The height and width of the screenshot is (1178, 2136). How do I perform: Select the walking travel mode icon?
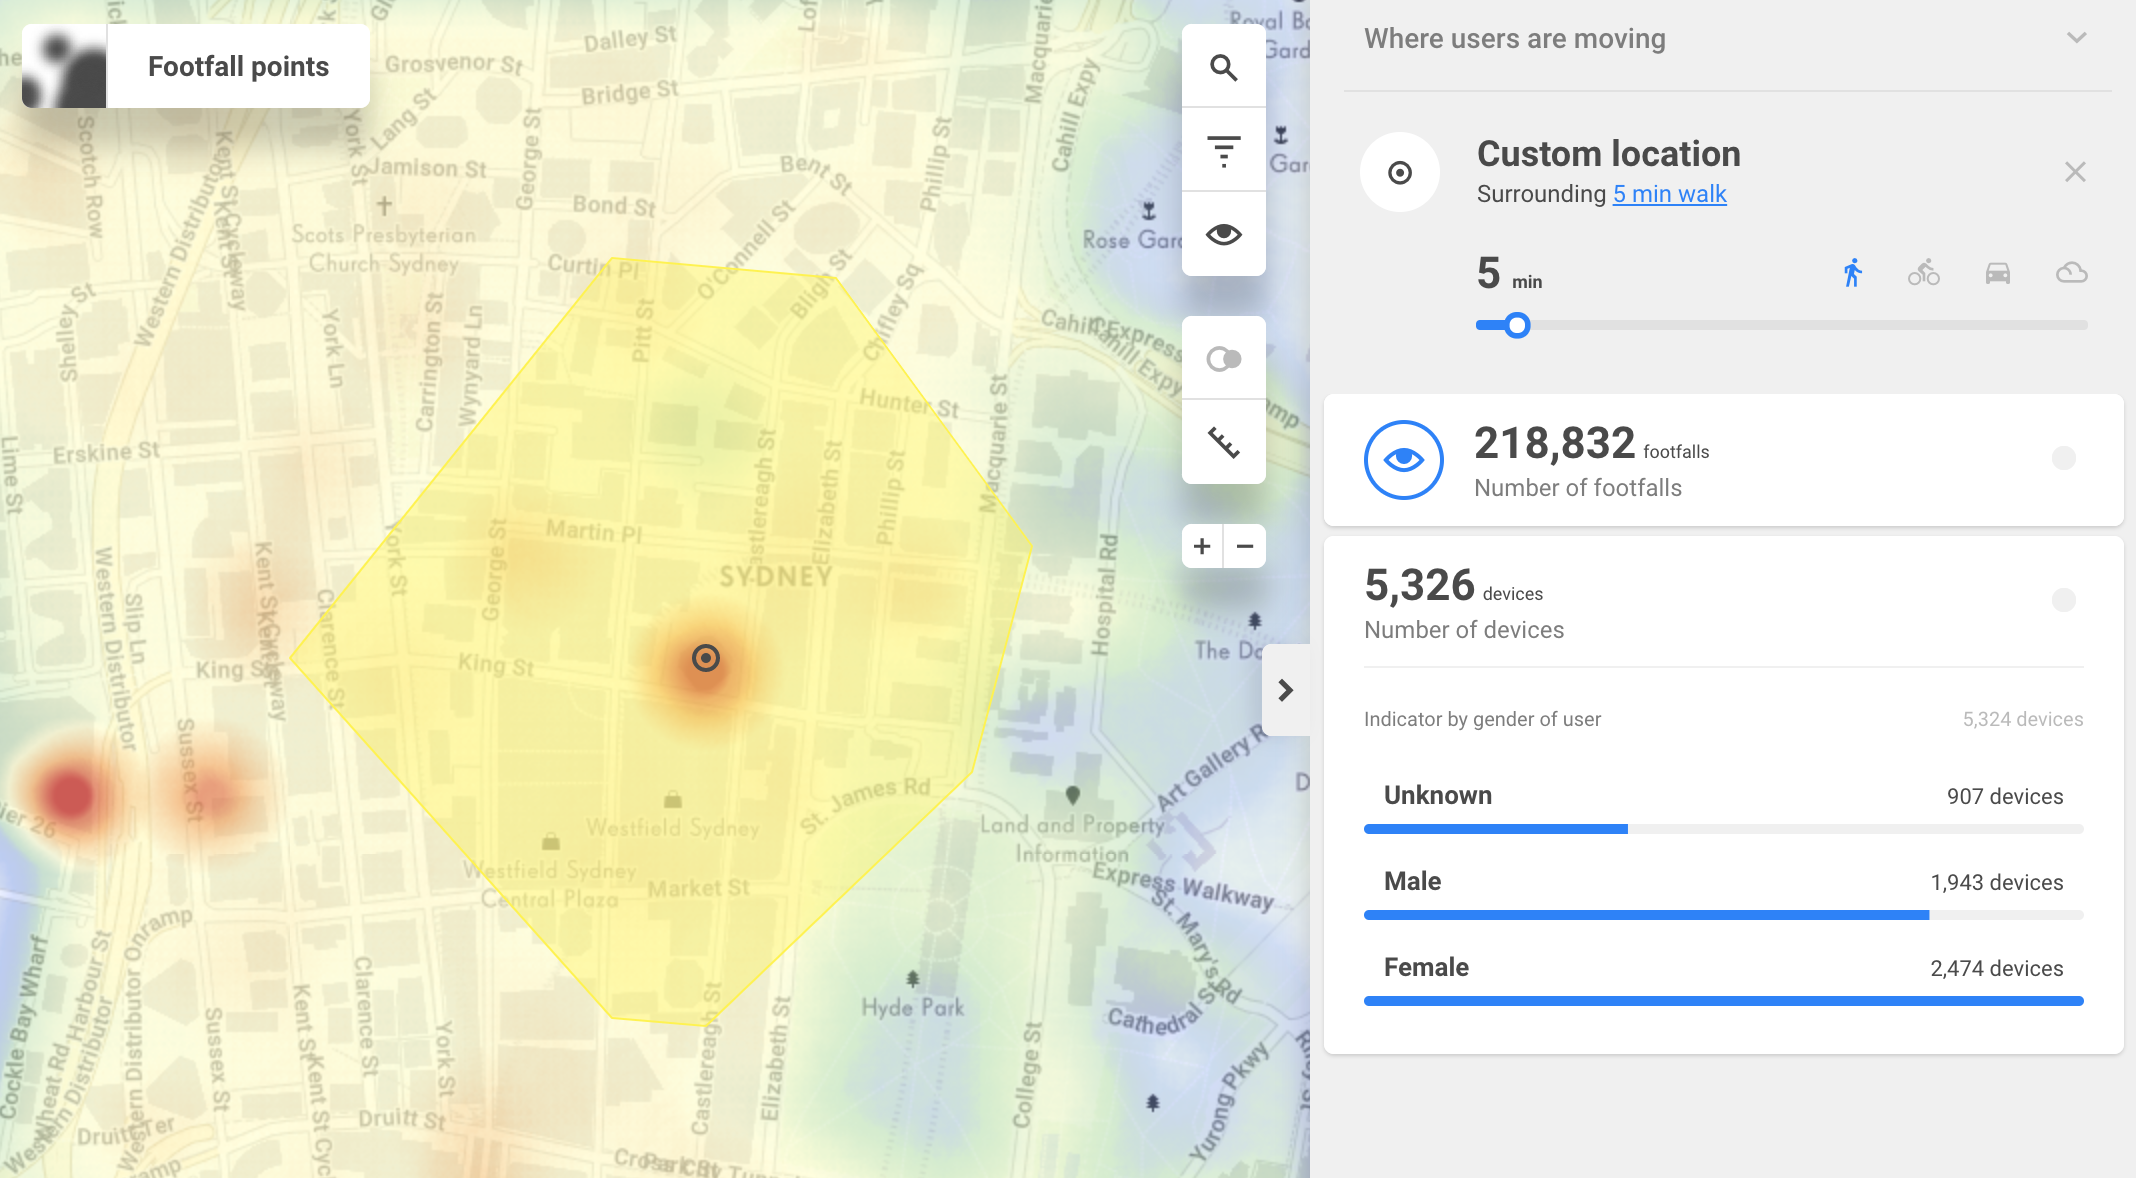(1852, 273)
